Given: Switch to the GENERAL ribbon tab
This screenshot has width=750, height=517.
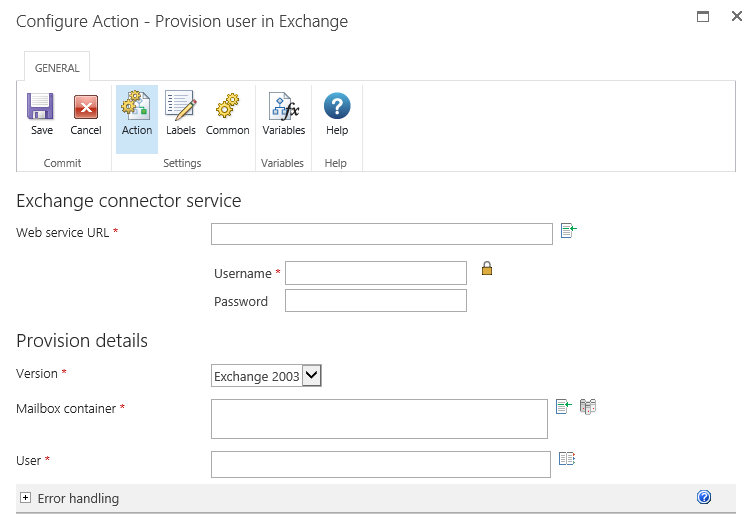Looking at the screenshot, I should [x=57, y=68].
